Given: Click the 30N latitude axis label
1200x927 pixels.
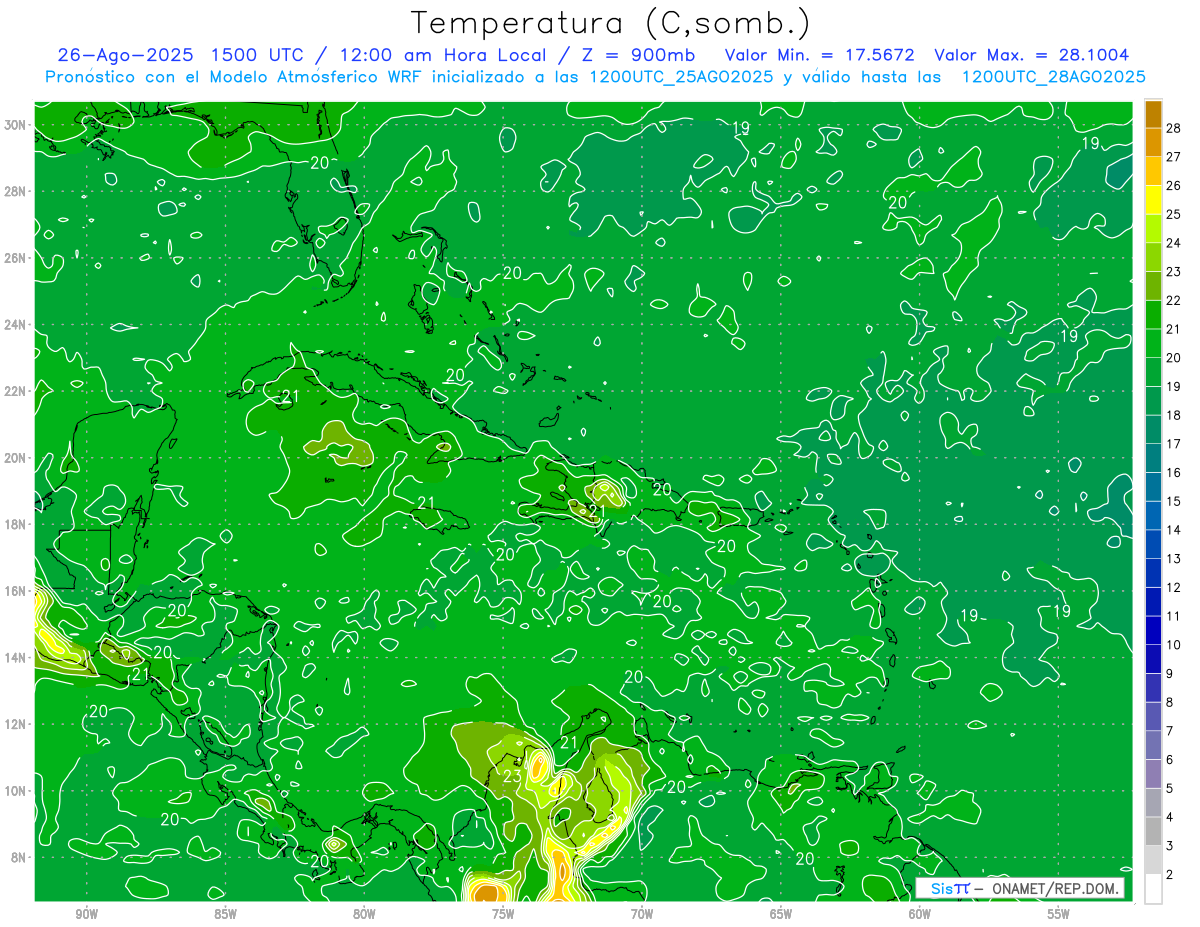Looking at the screenshot, I should (x=15, y=125).
